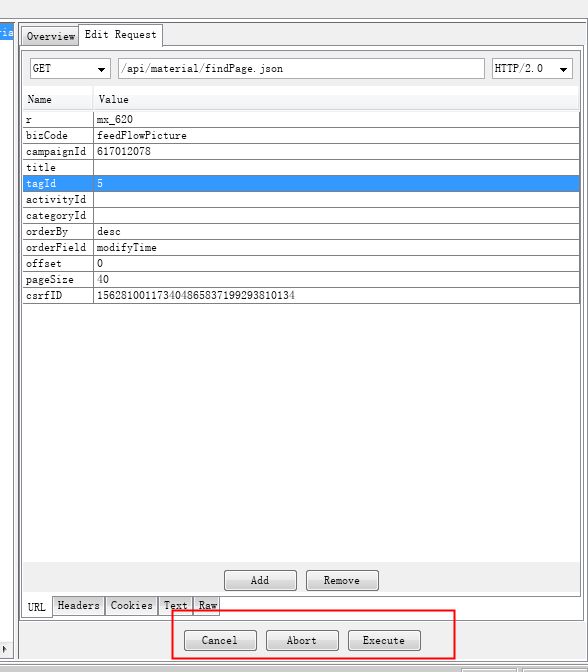
Task: Open the GET method dropdown
Action: coord(70,69)
